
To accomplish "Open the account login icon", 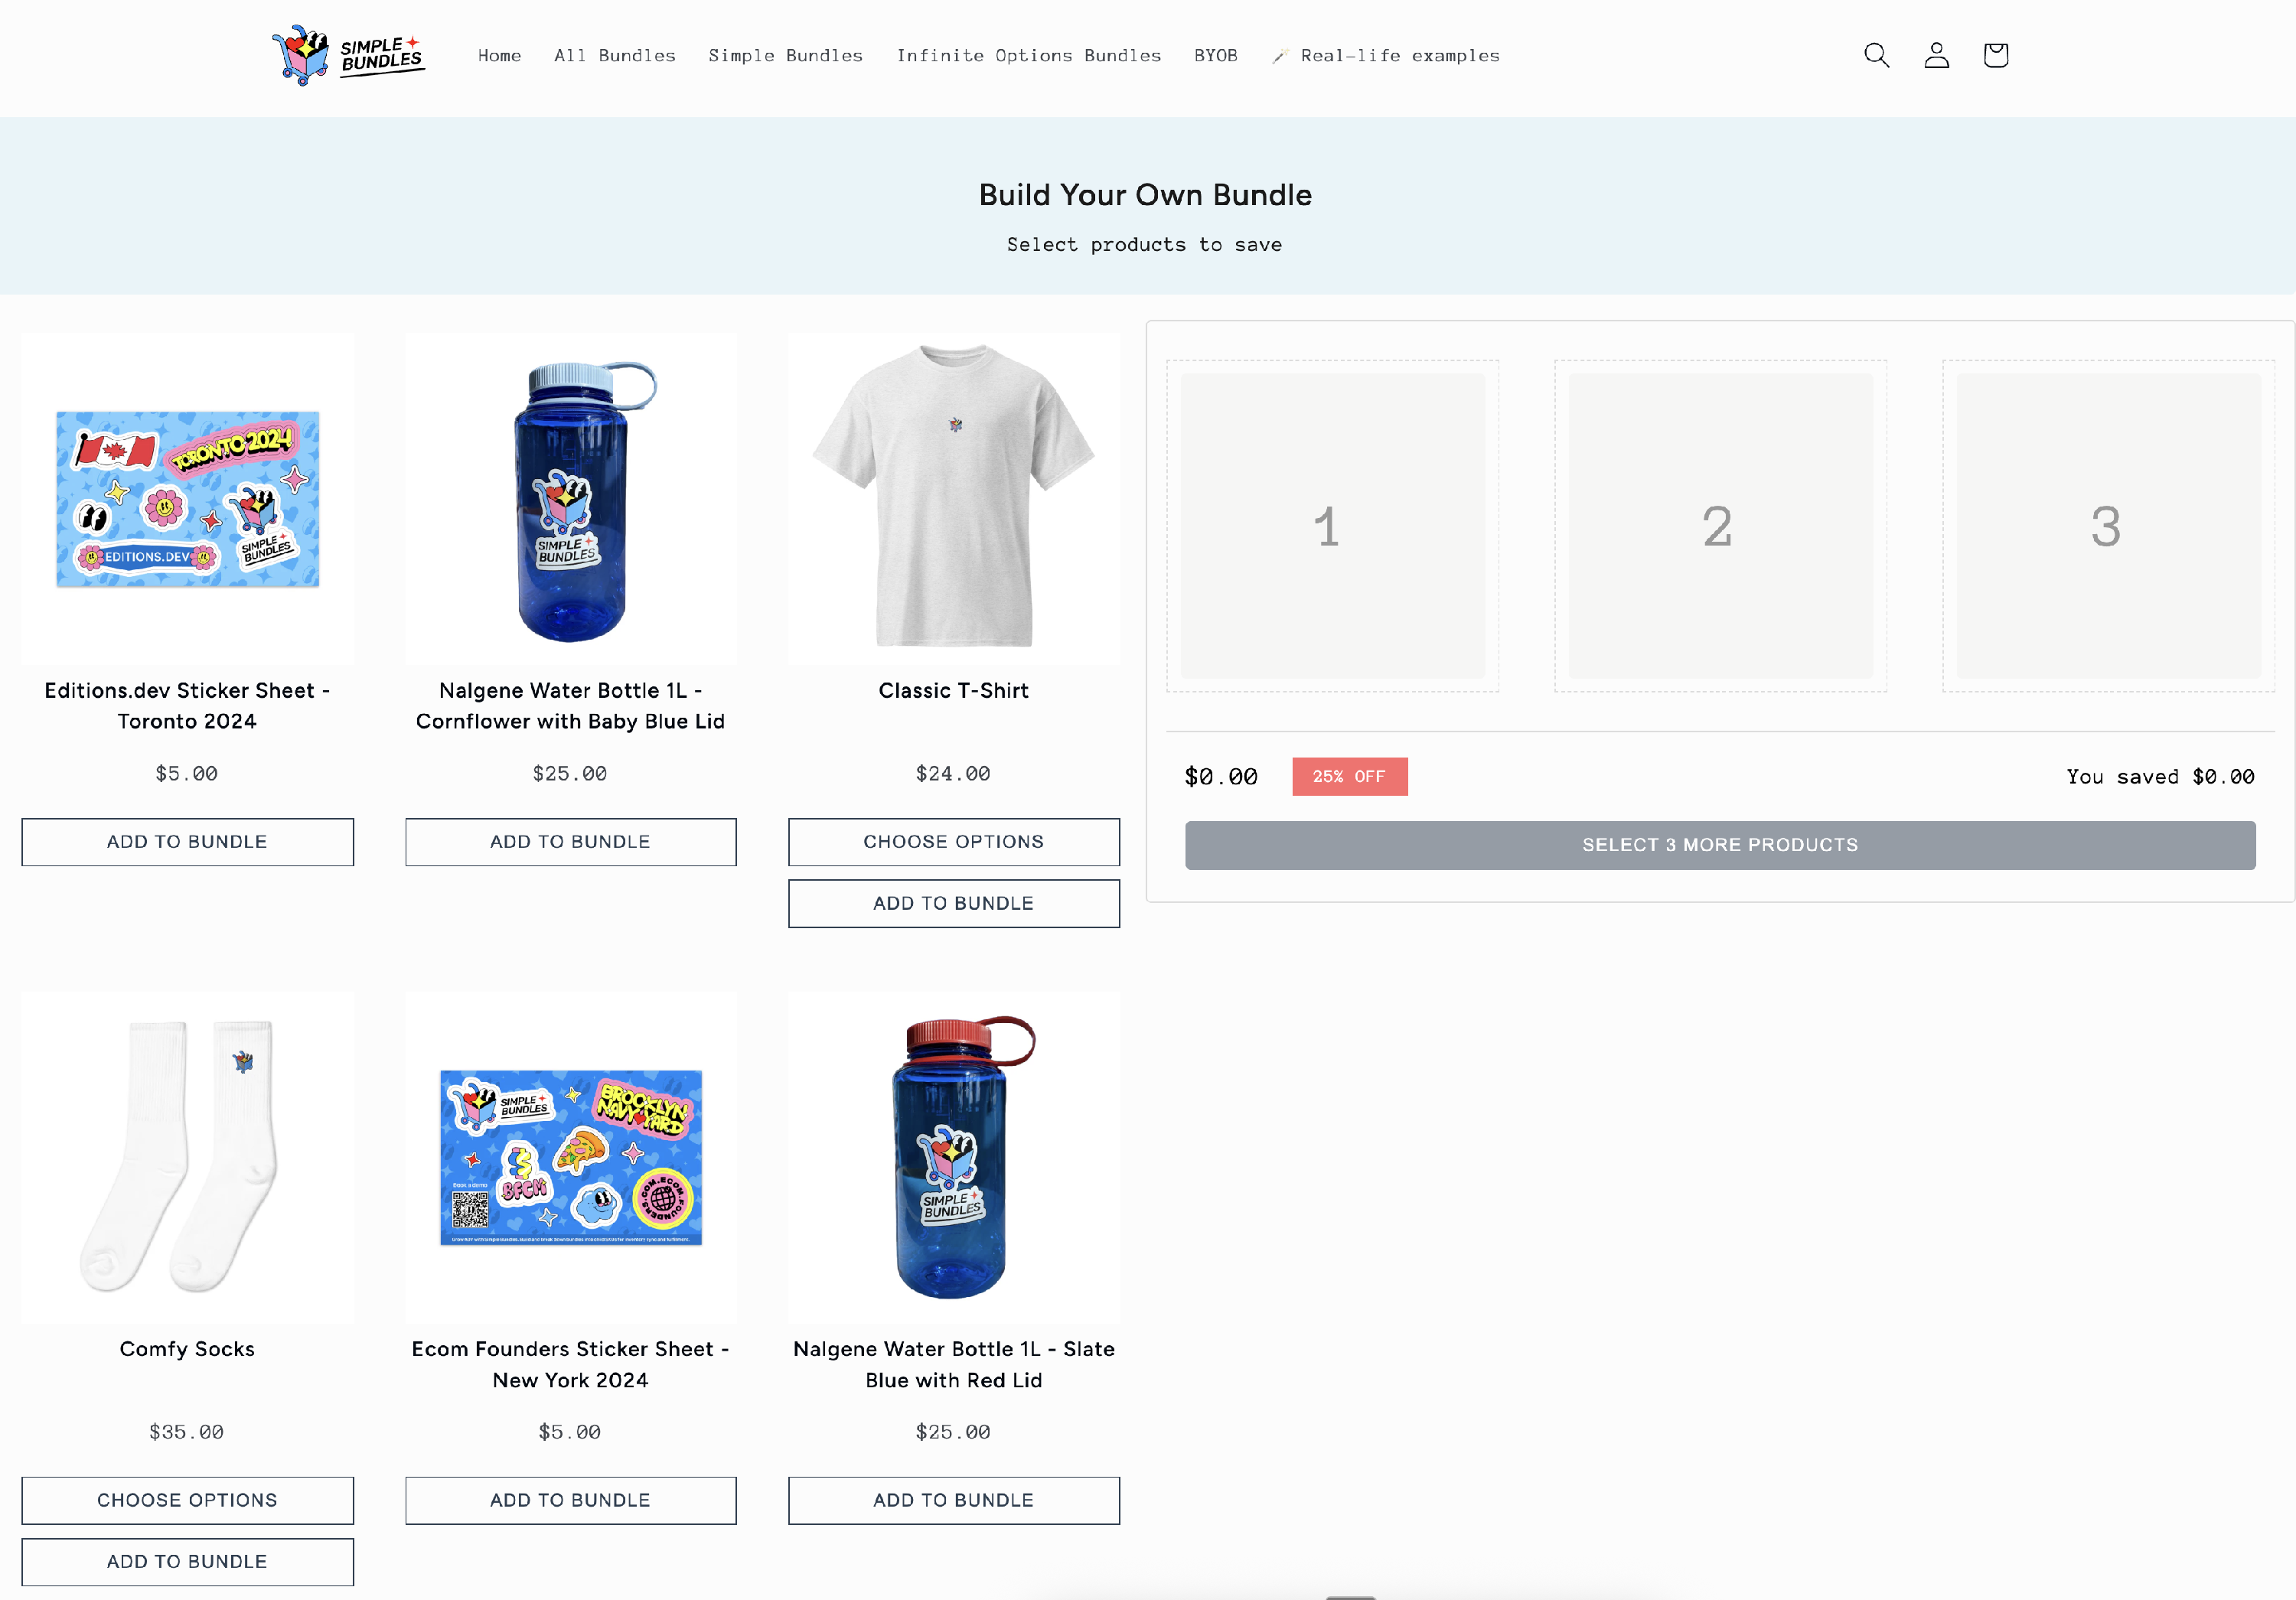I will [x=1936, y=55].
